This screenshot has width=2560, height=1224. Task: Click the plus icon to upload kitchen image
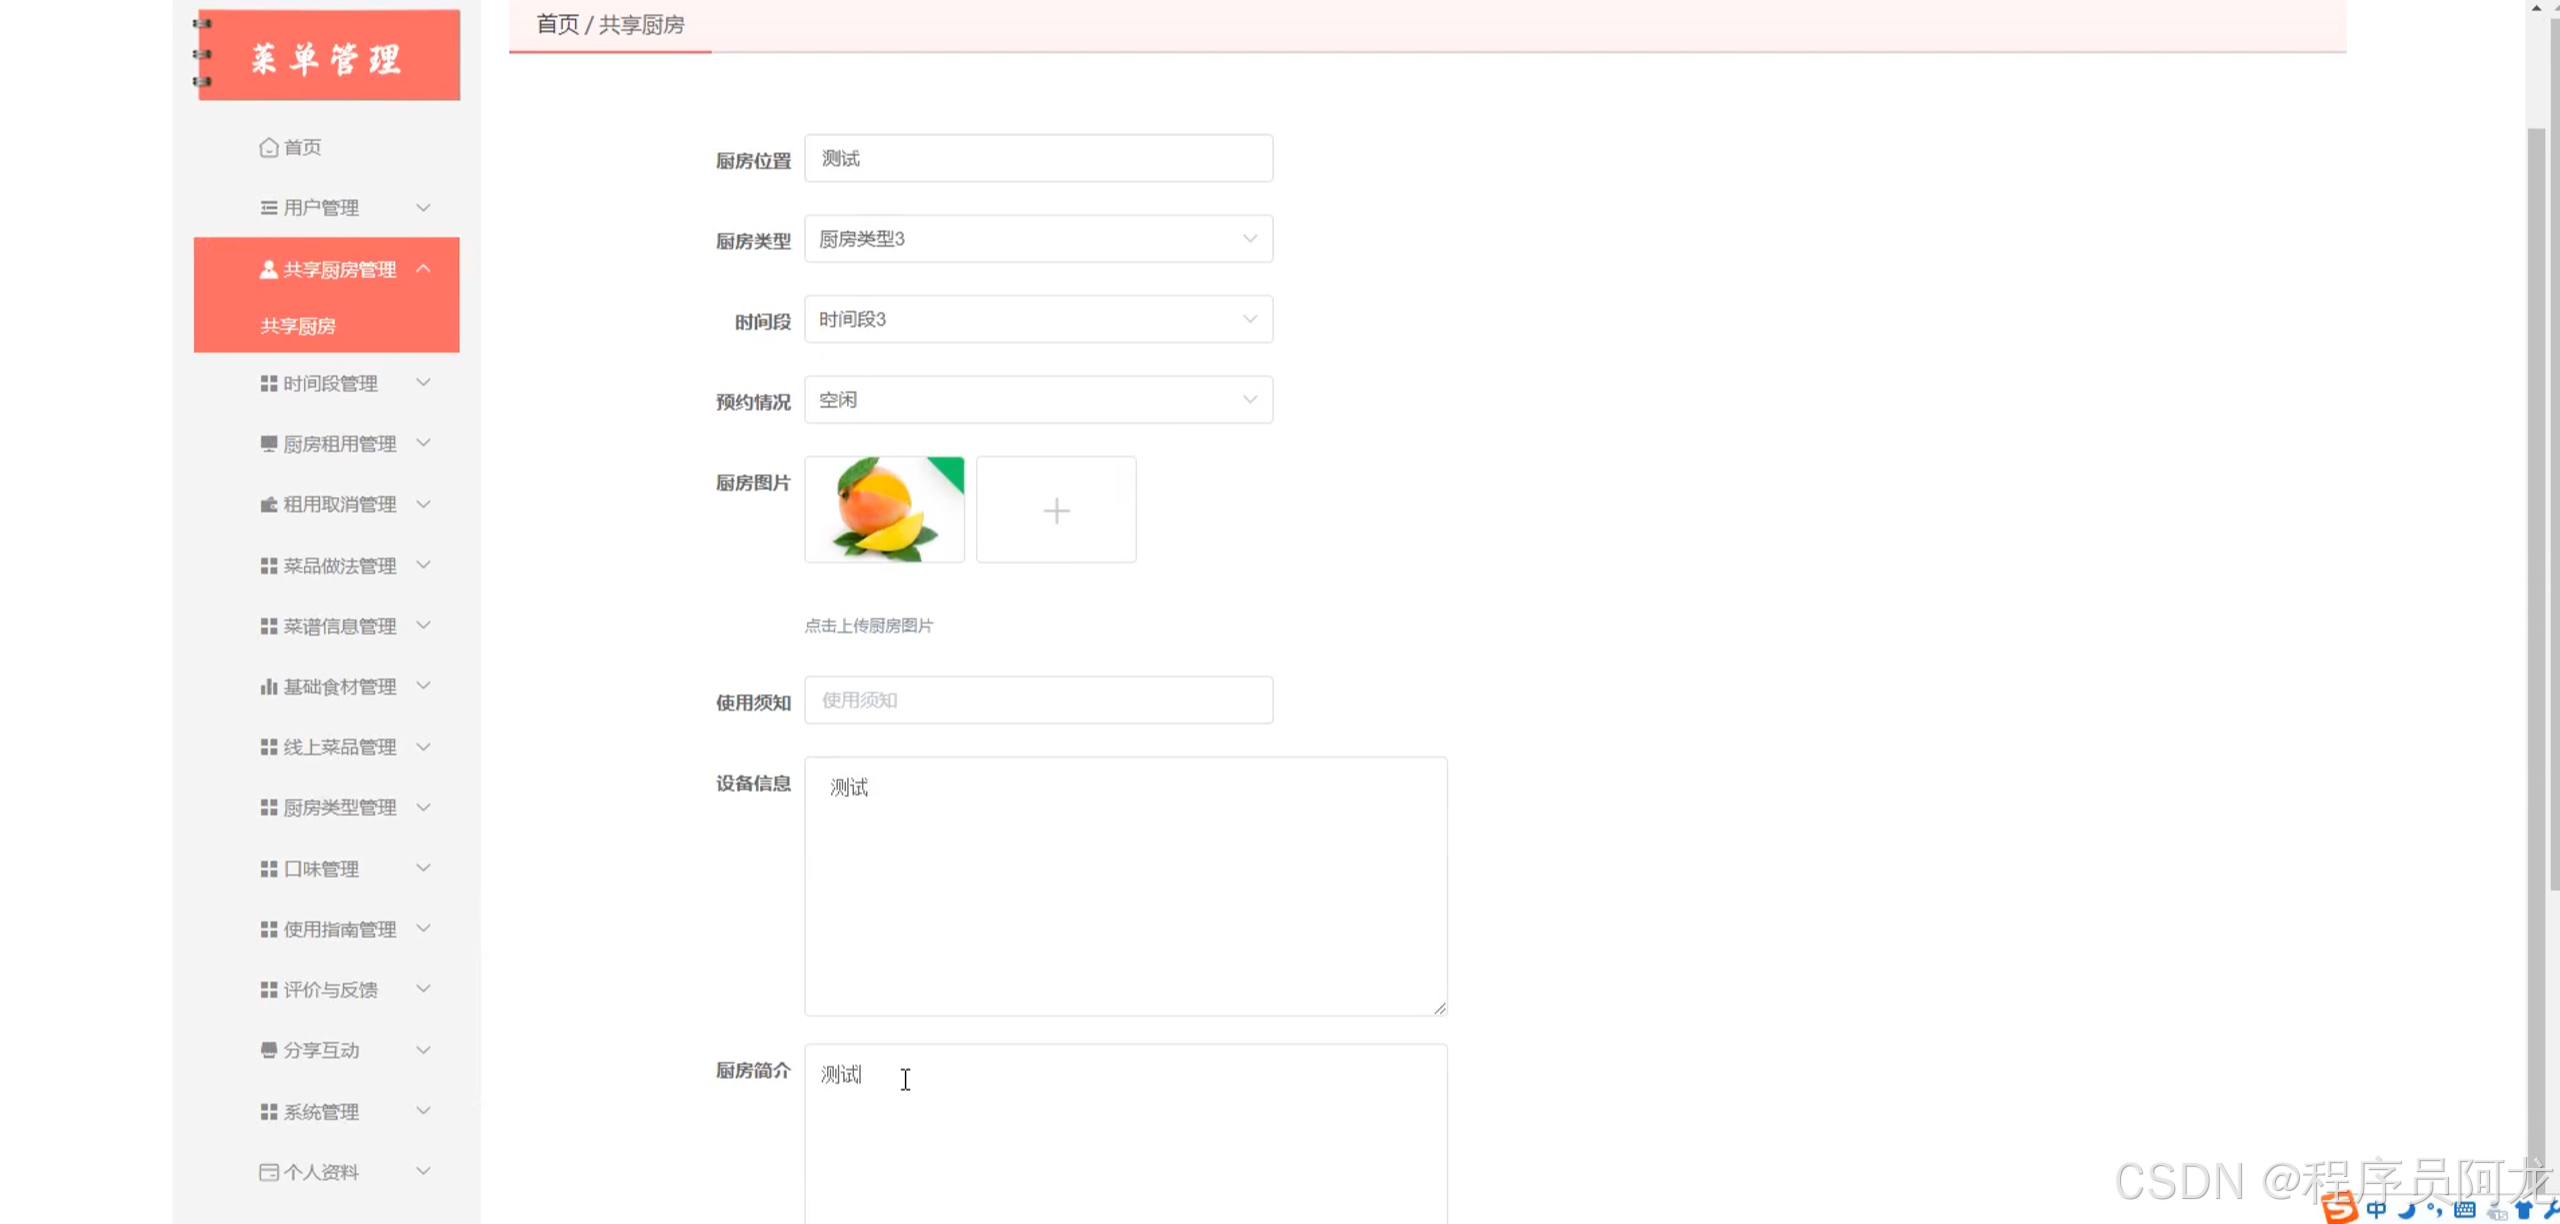[1056, 511]
